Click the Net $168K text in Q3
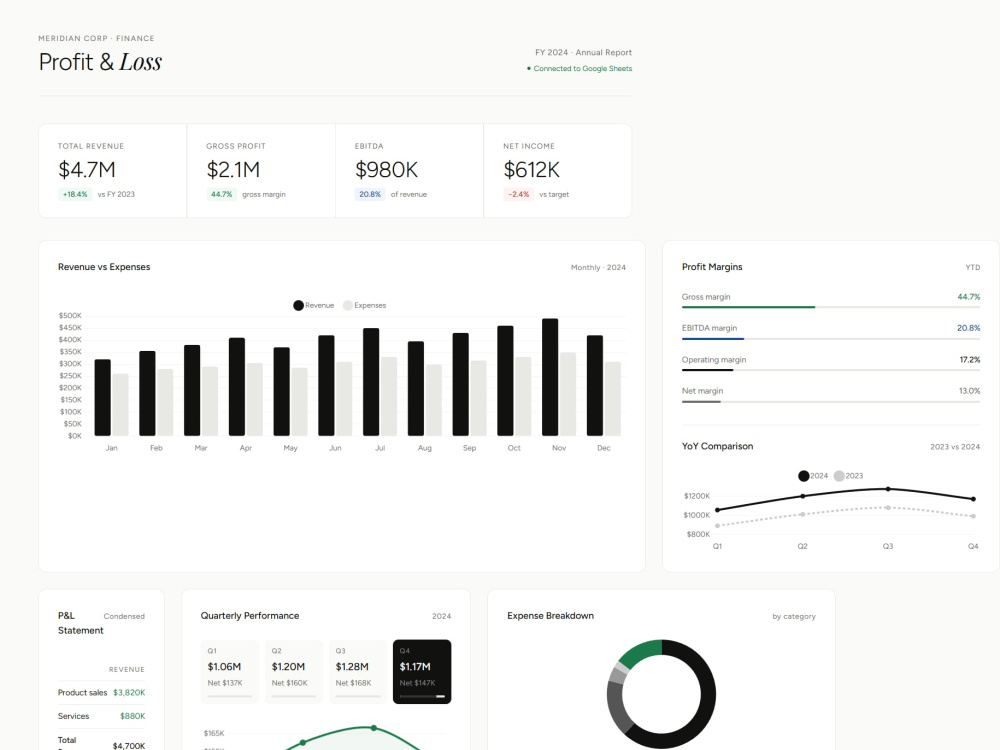 coord(353,683)
